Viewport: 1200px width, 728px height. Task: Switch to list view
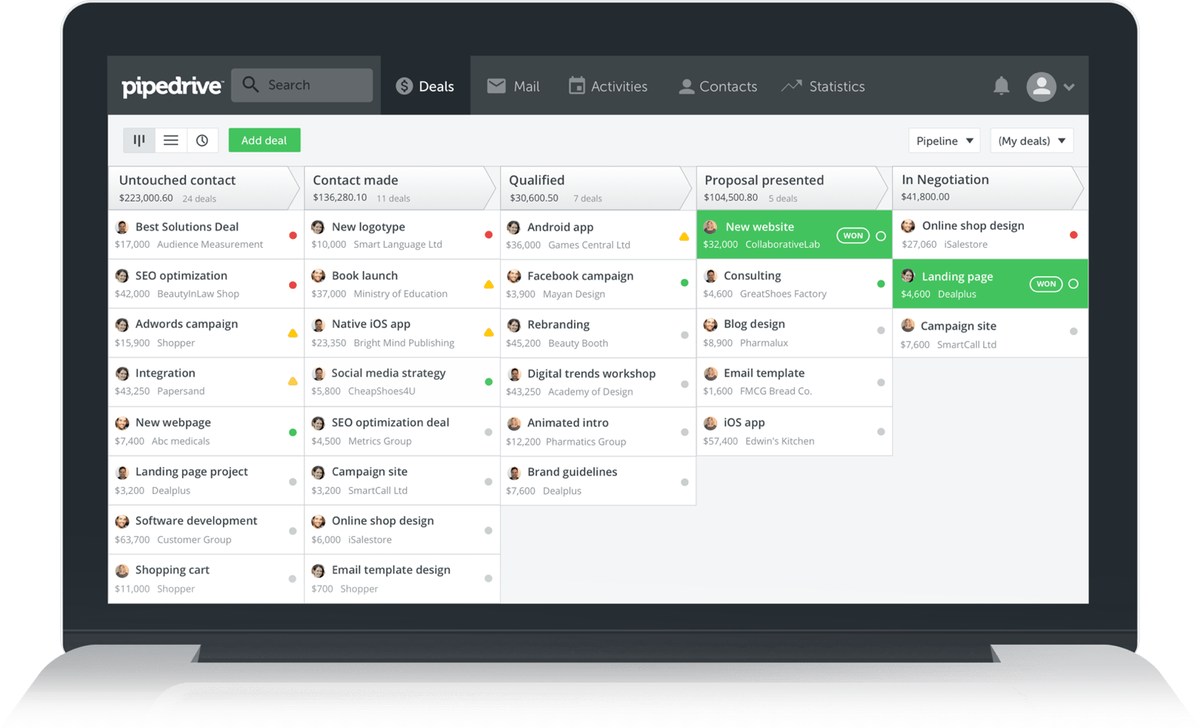171,141
